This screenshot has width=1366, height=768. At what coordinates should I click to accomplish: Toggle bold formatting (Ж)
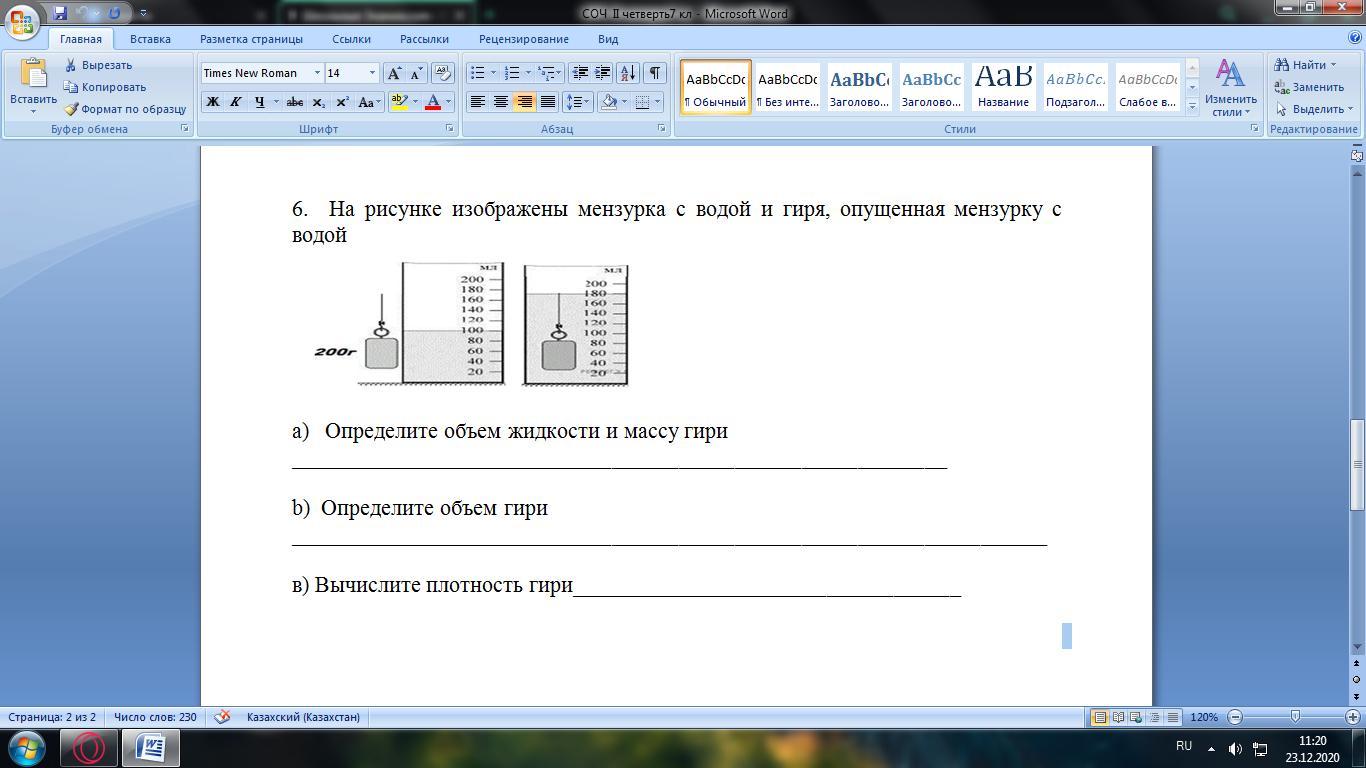(x=212, y=102)
